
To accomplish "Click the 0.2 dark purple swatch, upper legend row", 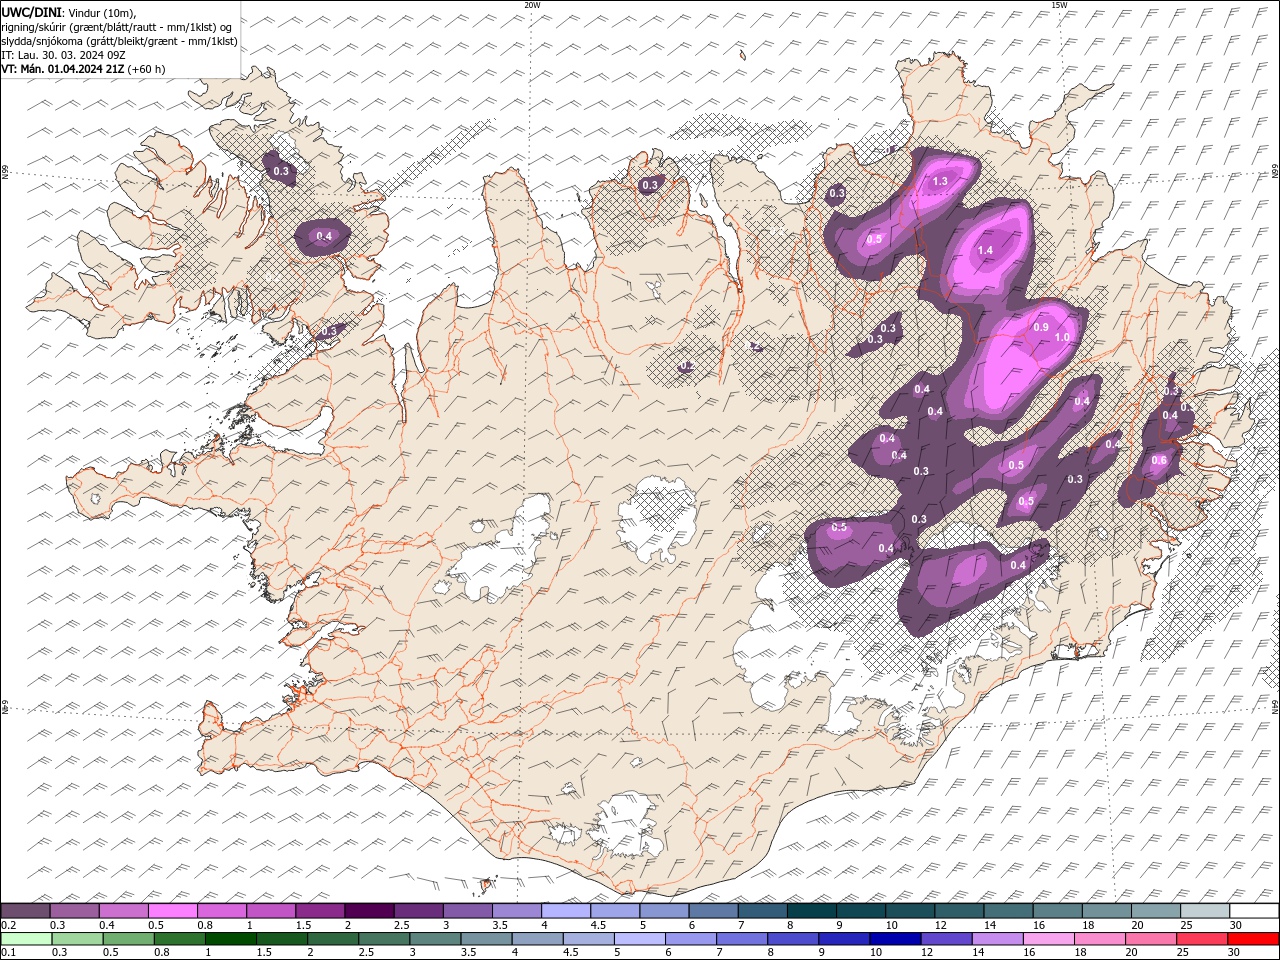I will [x=25, y=911].
